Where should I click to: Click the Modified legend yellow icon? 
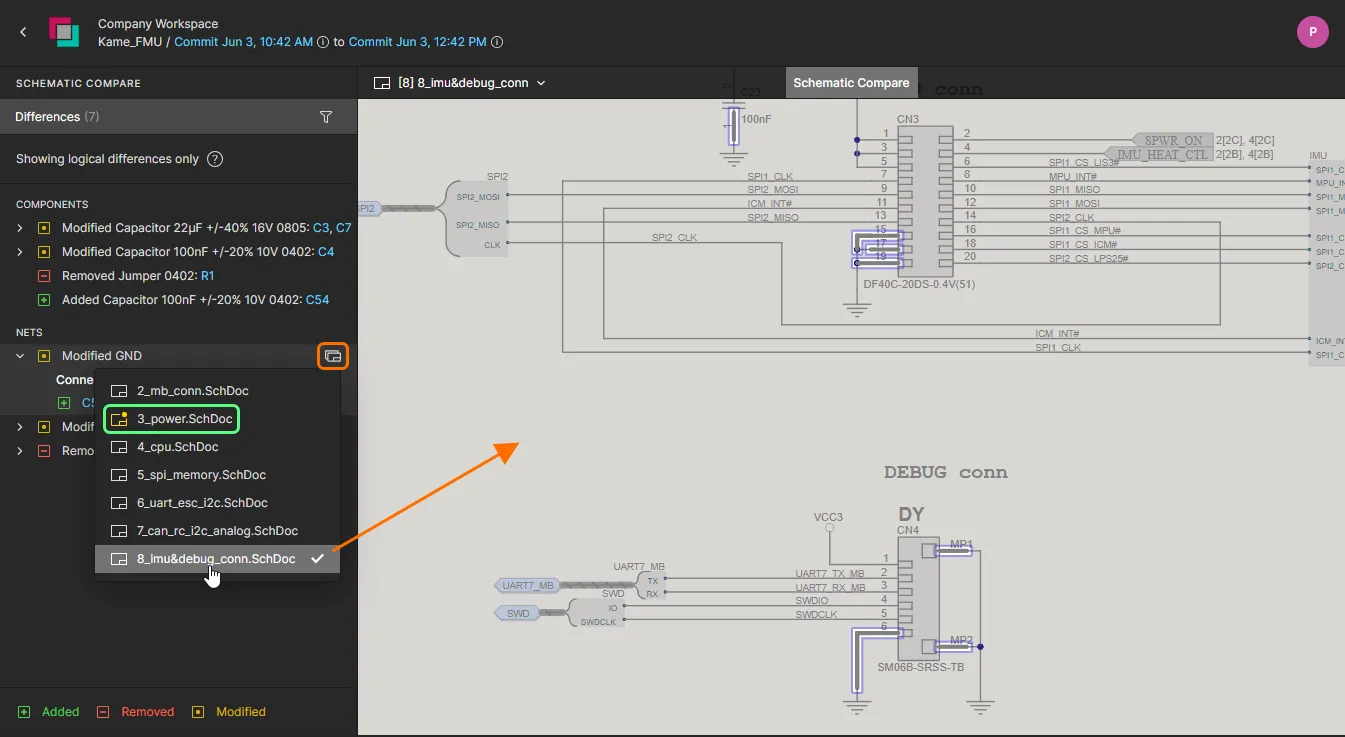point(198,712)
